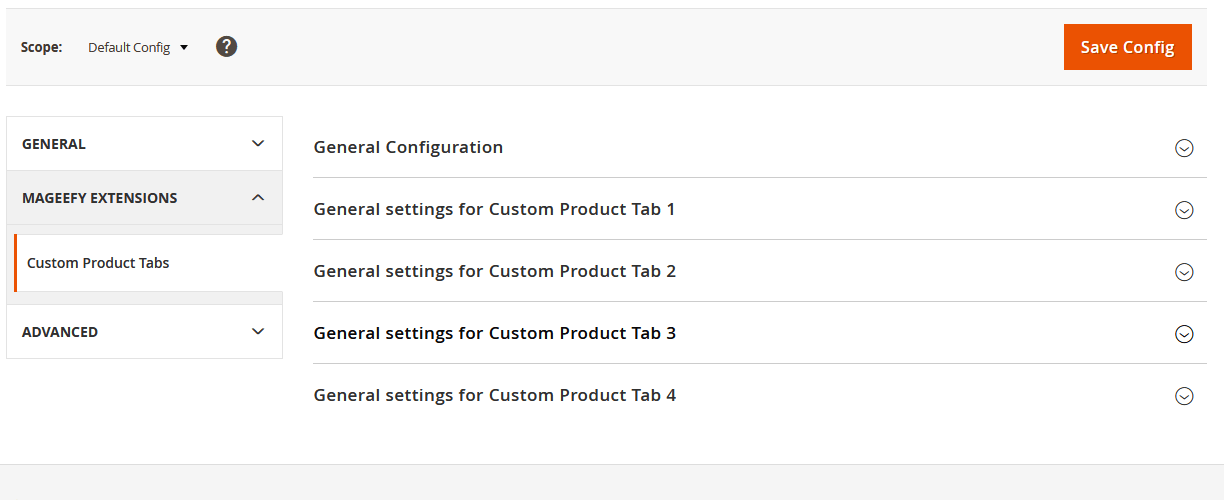1224x500 pixels.
Task: Click the ADVANCED section chevron icon
Action: 258,331
